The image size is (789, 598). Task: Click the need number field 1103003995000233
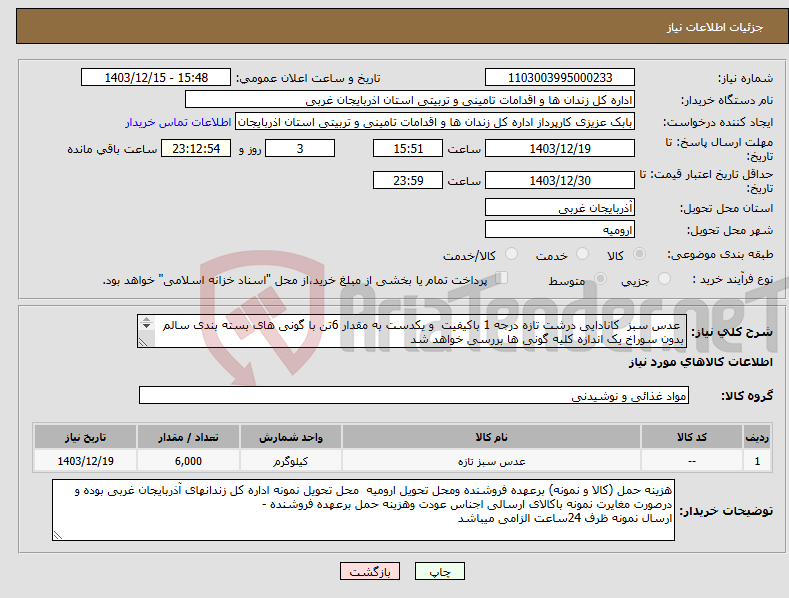[560, 78]
